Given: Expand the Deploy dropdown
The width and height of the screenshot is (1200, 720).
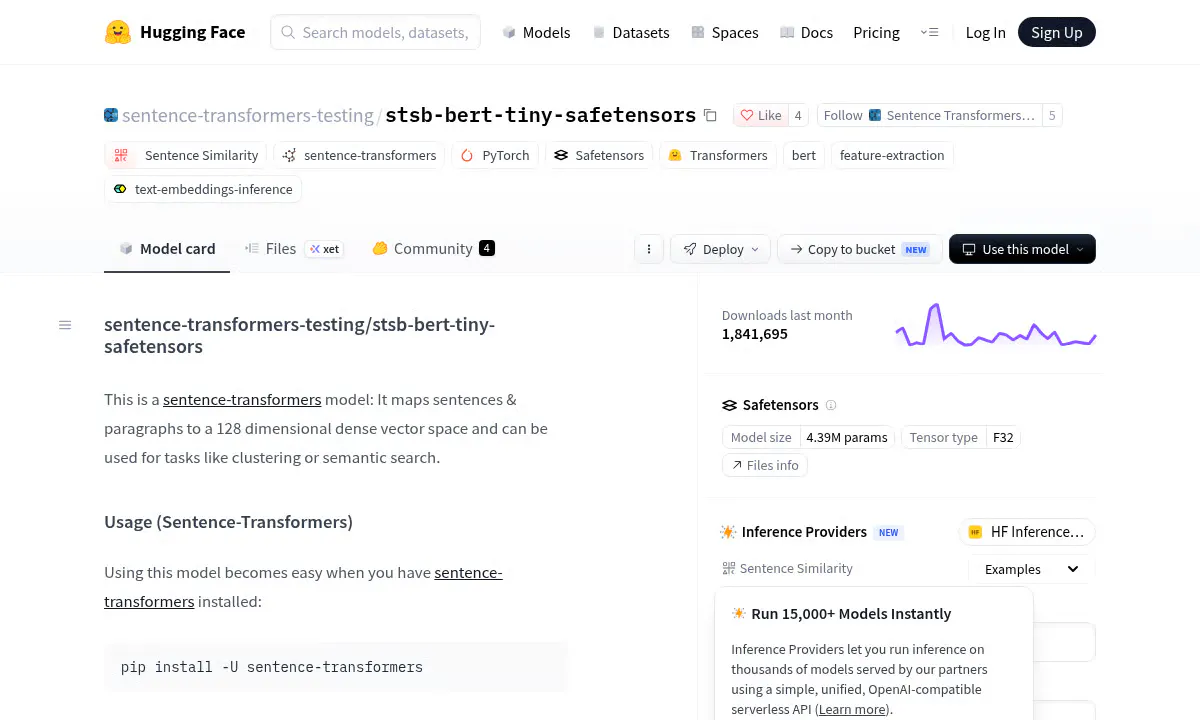Looking at the screenshot, I should [x=721, y=249].
